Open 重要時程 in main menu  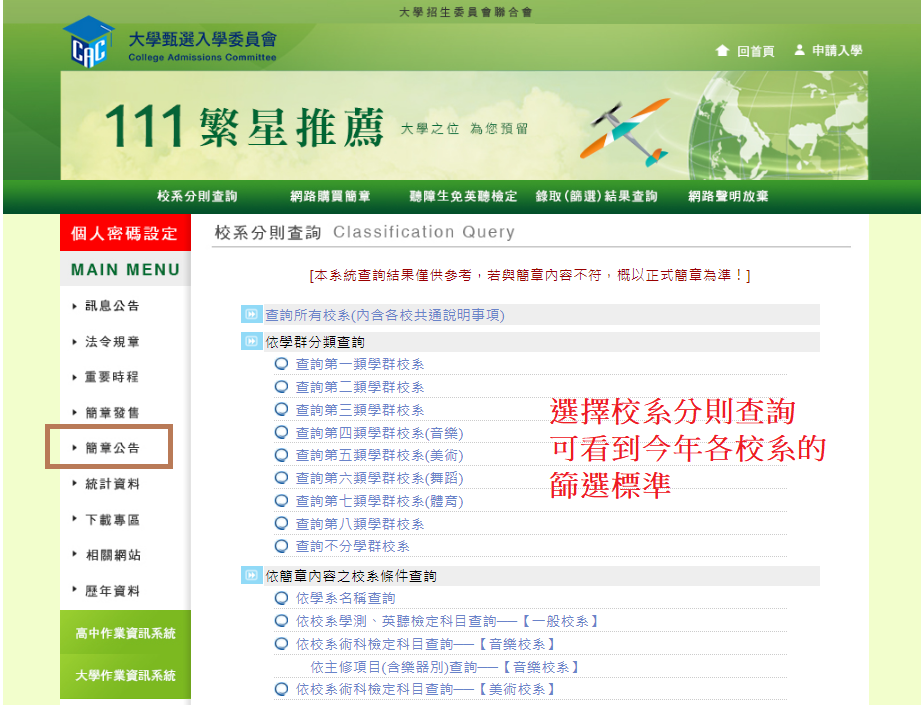click(x=112, y=377)
